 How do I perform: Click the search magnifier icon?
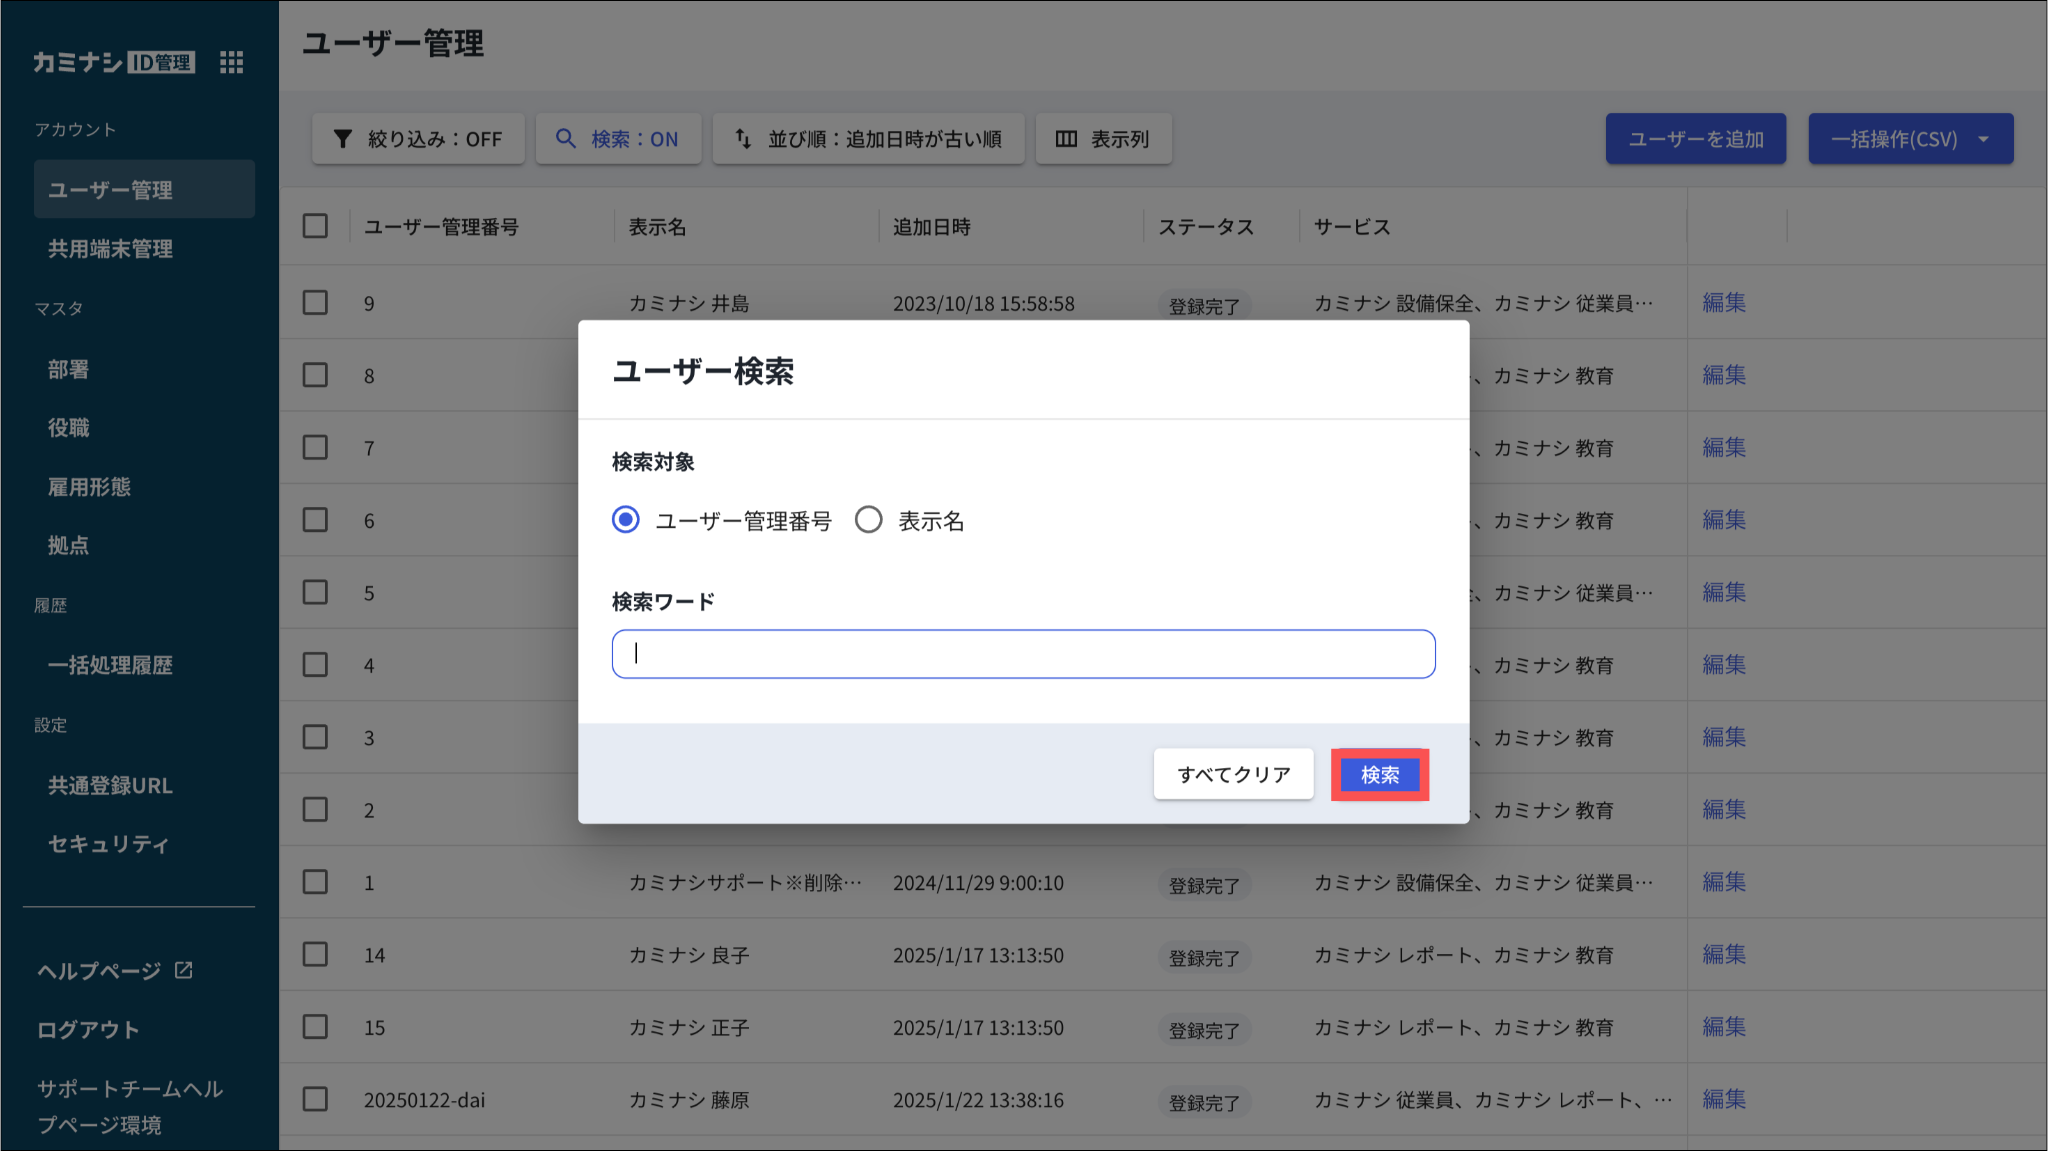point(566,139)
